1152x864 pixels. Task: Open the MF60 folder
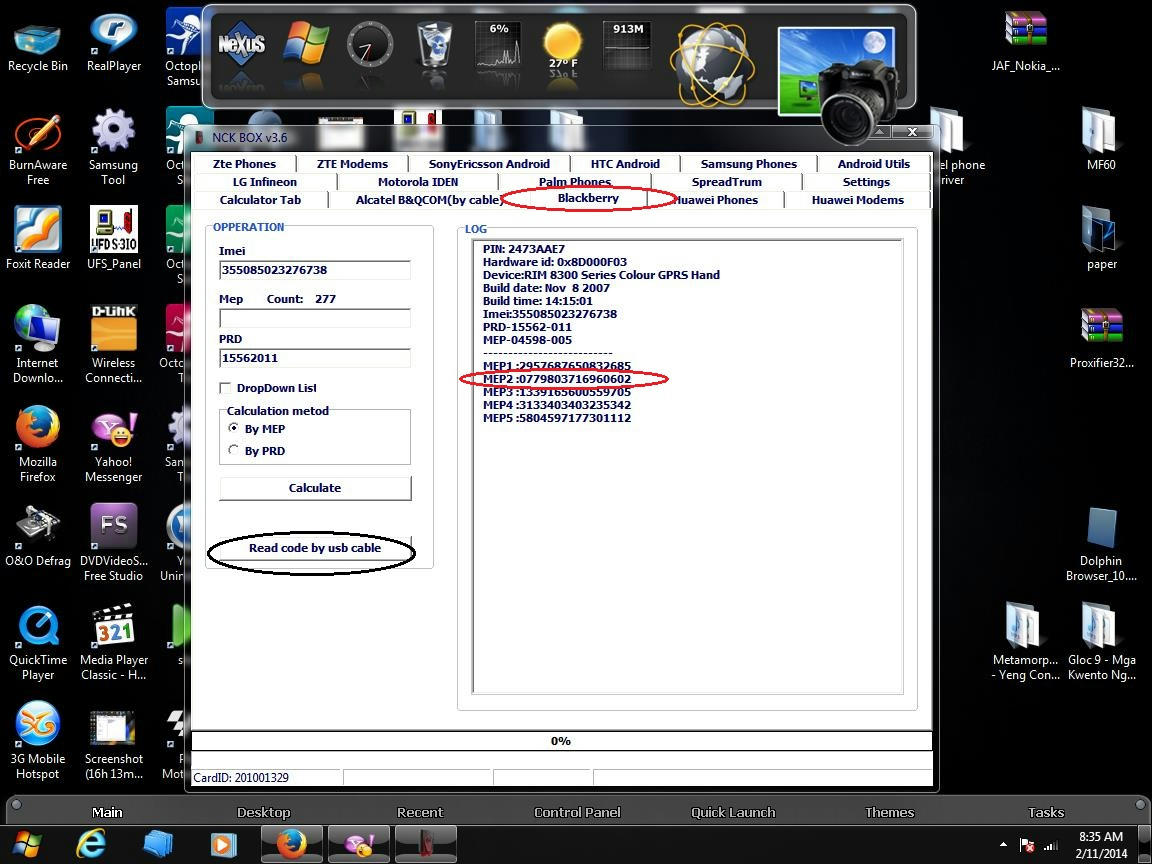click(x=1101, y=138)
